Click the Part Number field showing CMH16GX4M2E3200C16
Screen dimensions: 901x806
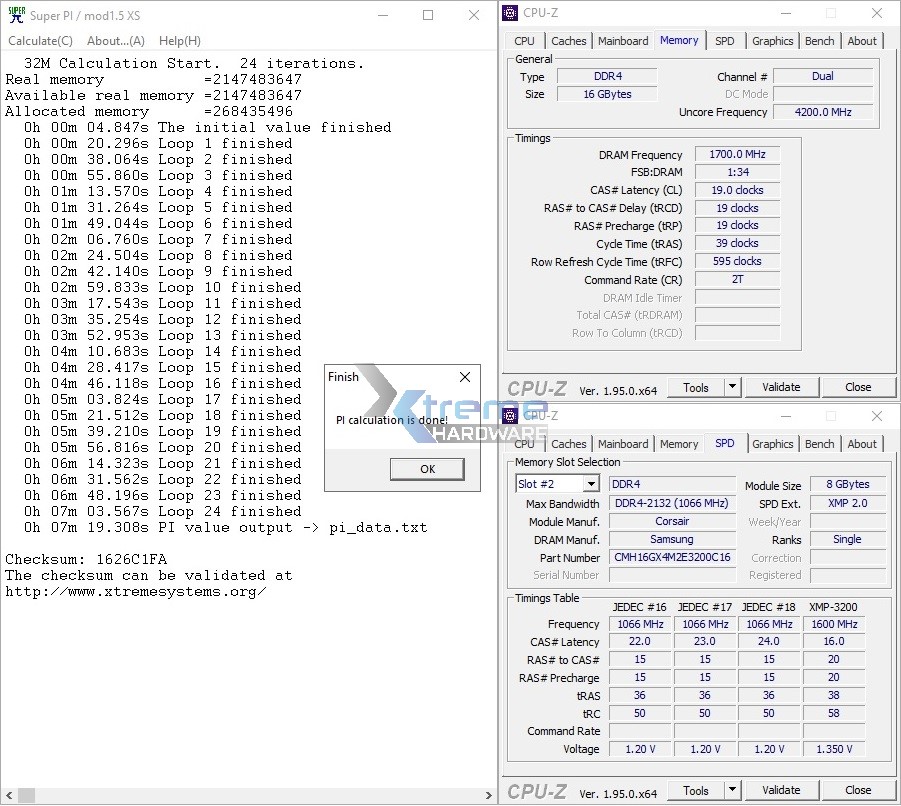pyautogui.click(x=671, y=558)
